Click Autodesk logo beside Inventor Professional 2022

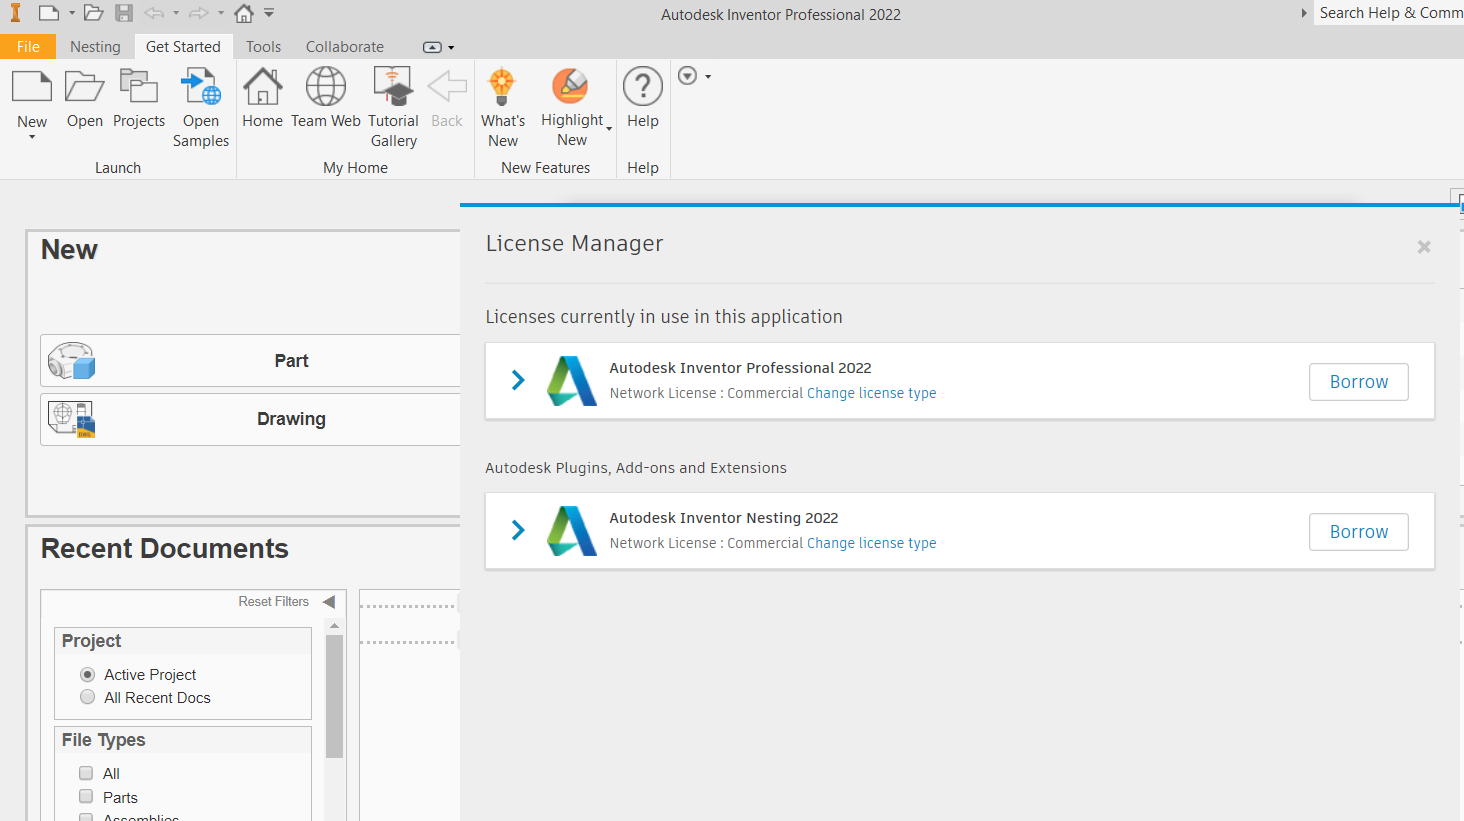[x=572, y=381]
